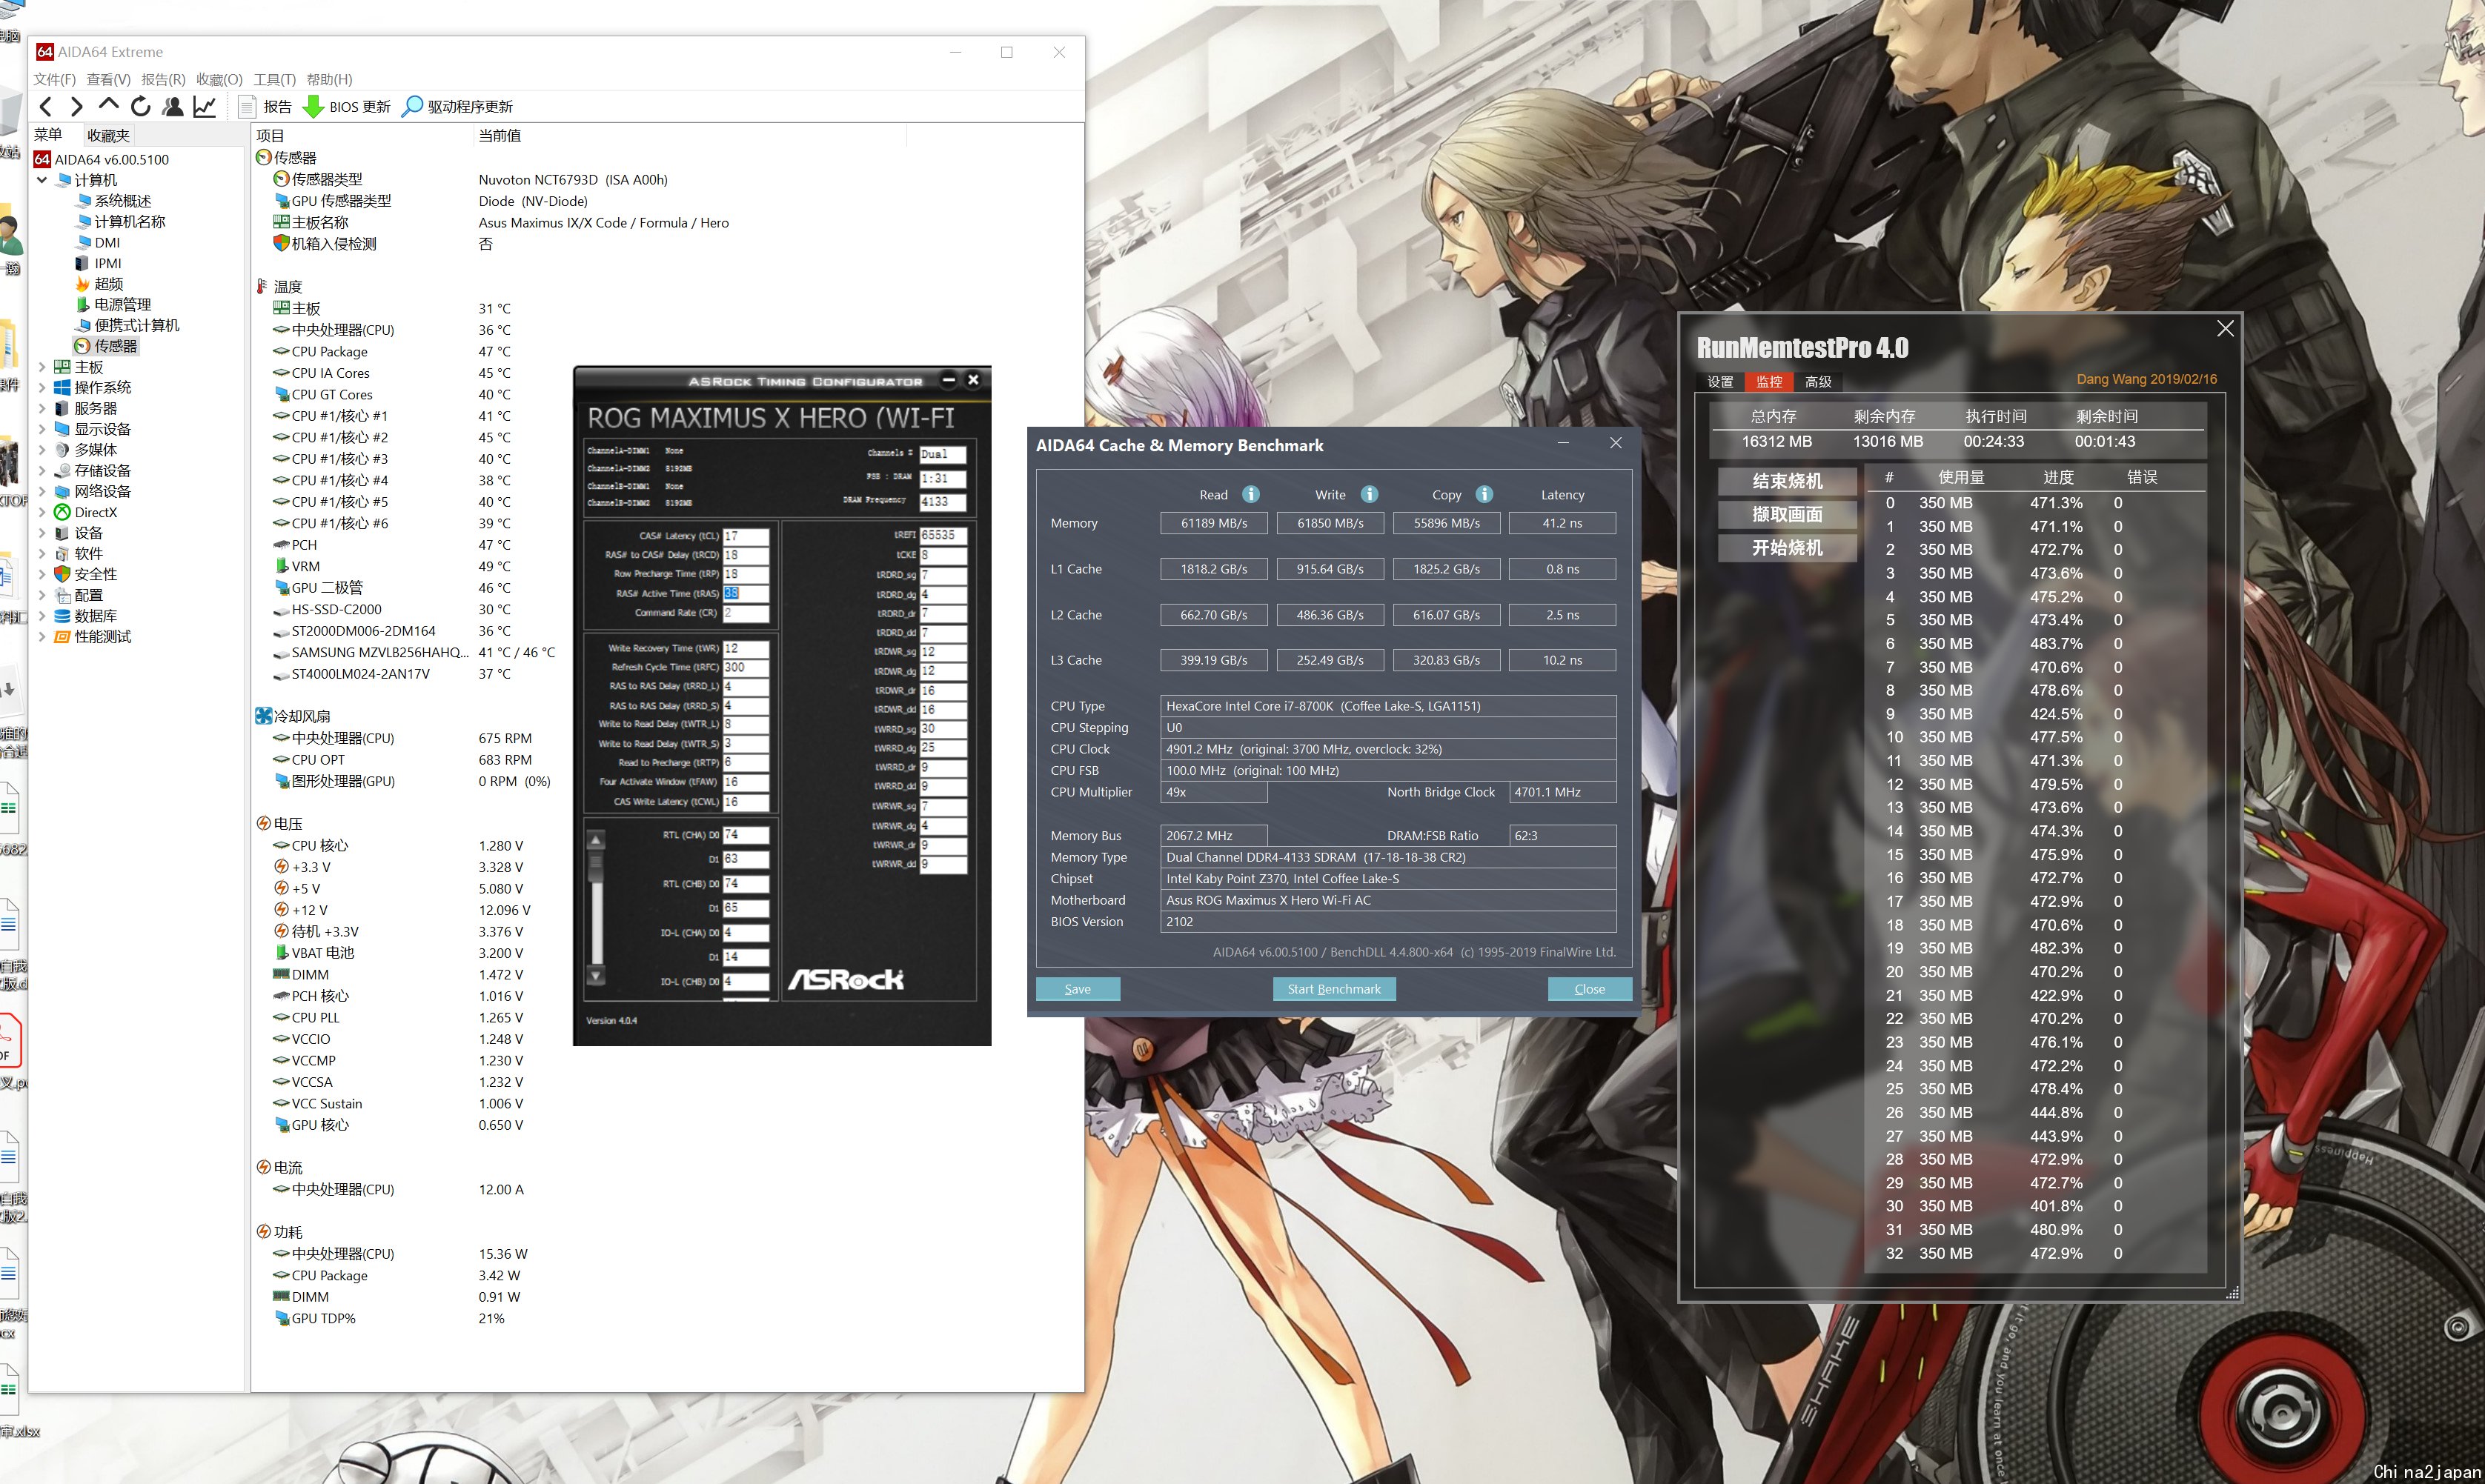Click the 项目 column header
The image size is (2485, 1484).
tap(270, 136)
